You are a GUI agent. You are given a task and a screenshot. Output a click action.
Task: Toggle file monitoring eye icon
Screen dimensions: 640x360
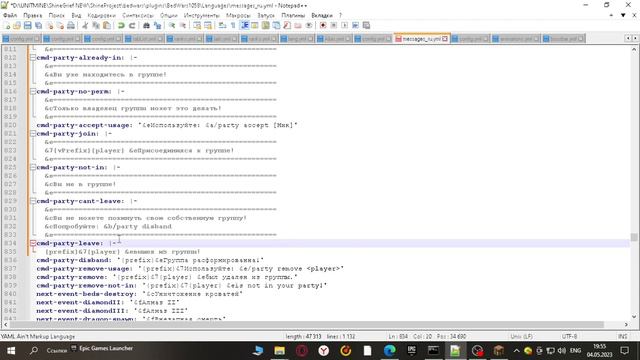pyautogui.click(x=309, y=25)
